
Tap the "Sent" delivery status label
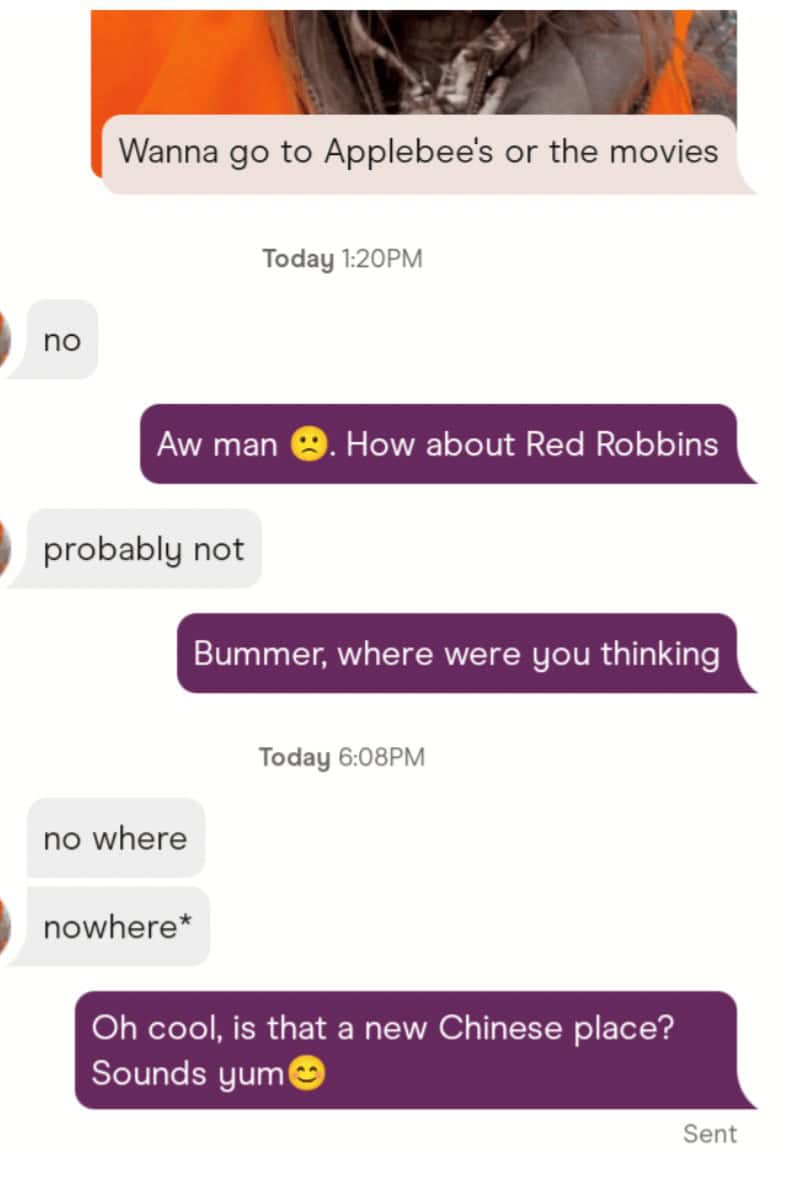[709, 1134]
